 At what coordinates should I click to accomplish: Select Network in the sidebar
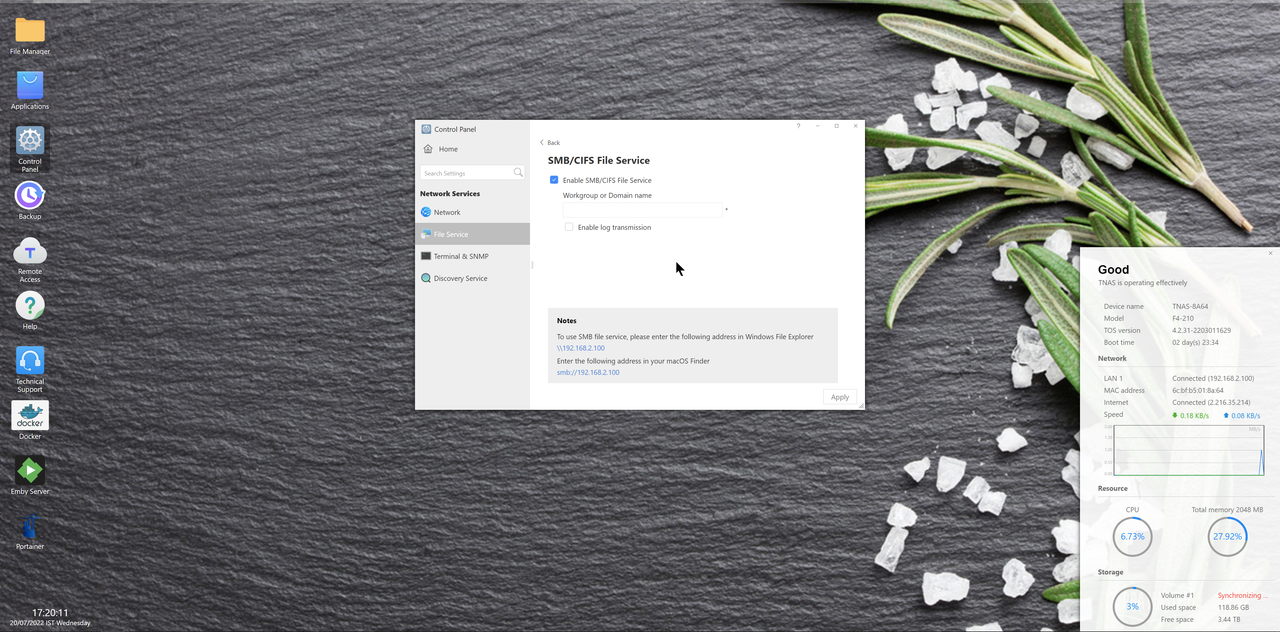472,212
